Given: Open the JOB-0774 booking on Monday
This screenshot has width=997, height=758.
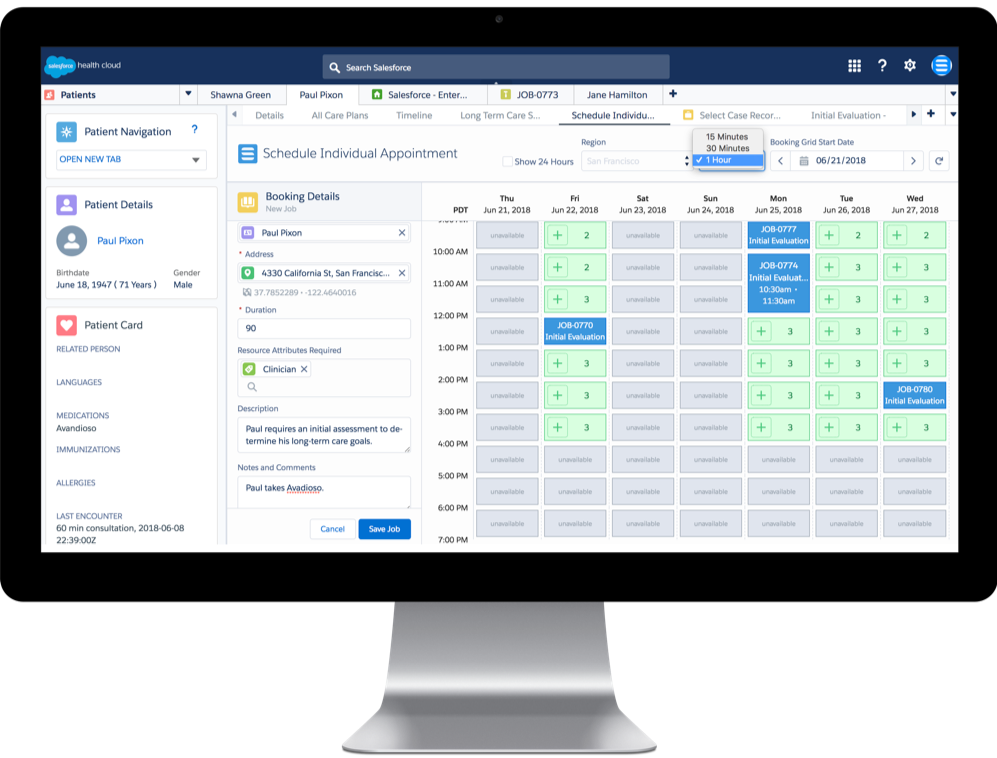Looking at the screenshot, I should 778,283.
